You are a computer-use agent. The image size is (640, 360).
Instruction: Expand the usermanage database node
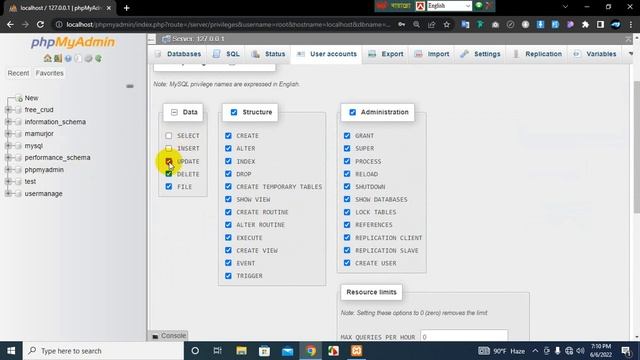point(8,193)
